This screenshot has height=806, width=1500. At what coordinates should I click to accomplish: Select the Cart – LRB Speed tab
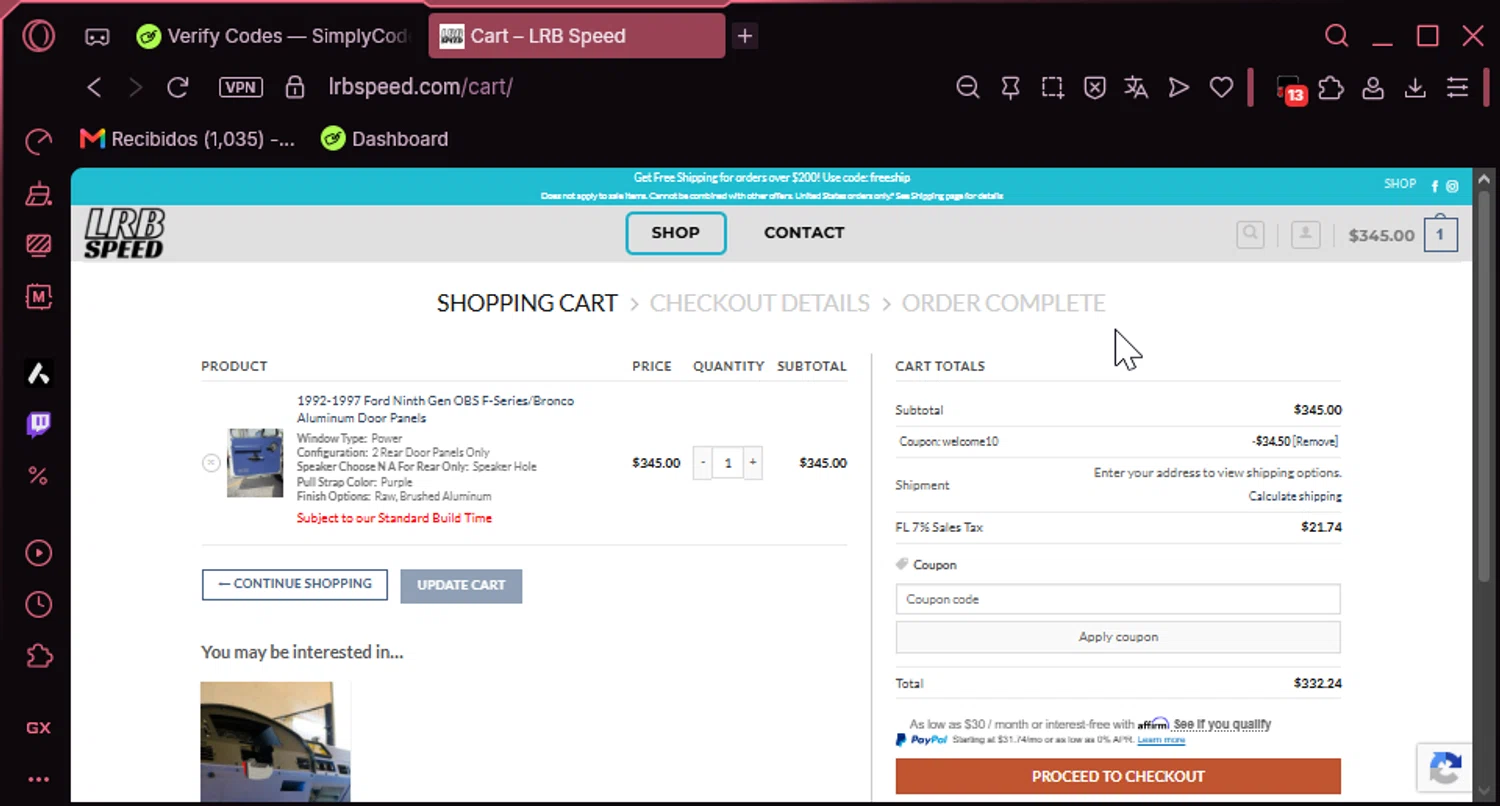tap(577, 36)
